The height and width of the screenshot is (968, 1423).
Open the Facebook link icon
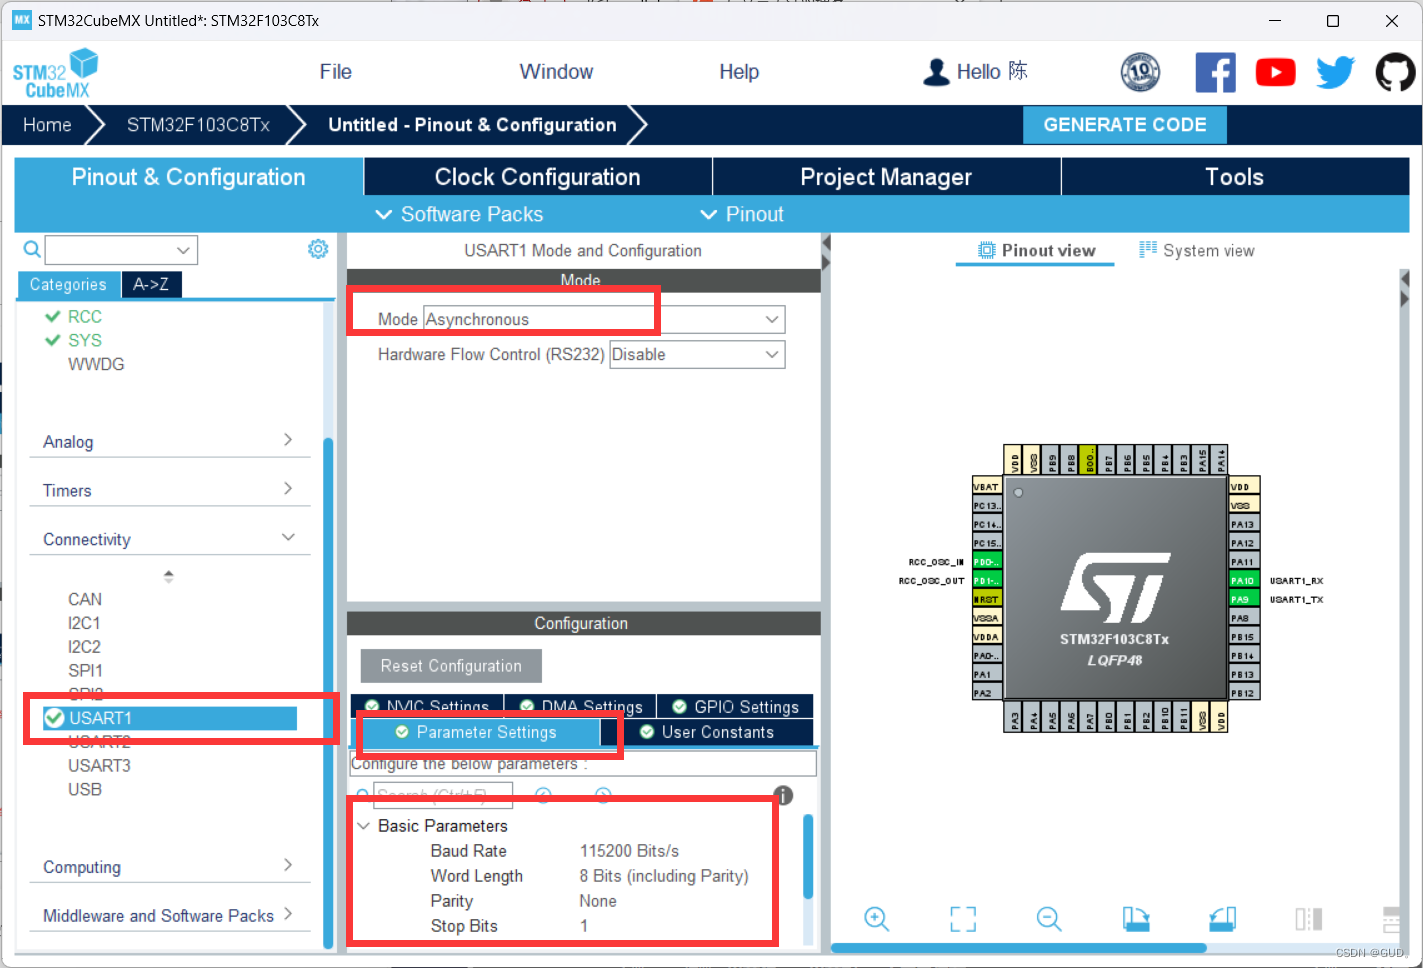(x=1215, y=72)
